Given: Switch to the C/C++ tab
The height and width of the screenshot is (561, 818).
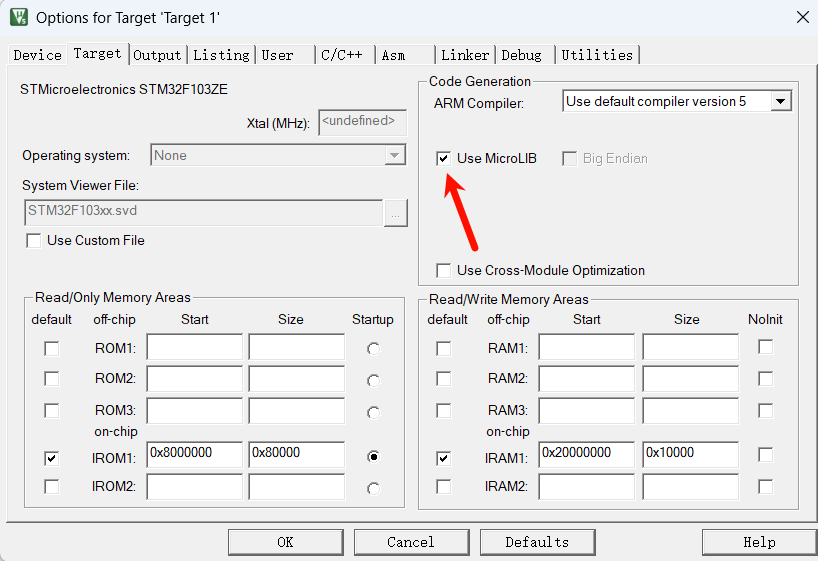Looking at the screenshot, I should point(341,55).
